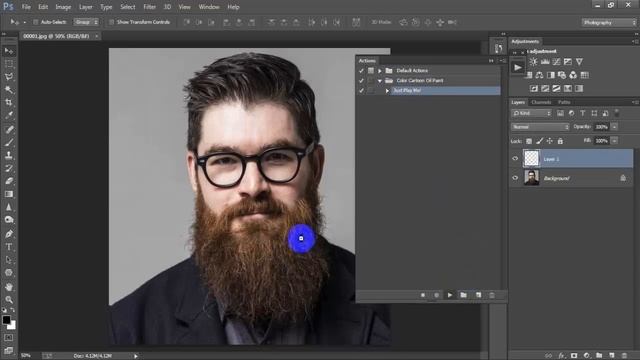Select the Eyedropper tool
The height and width of the screenshot is (360, 640).
[9, 115]
